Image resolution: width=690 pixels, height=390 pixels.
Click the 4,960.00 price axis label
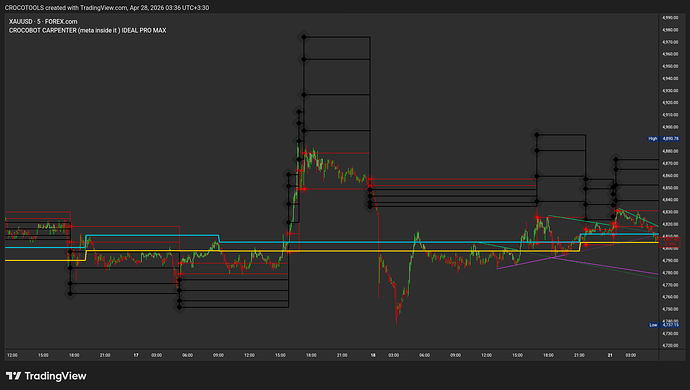pos(670,54)
